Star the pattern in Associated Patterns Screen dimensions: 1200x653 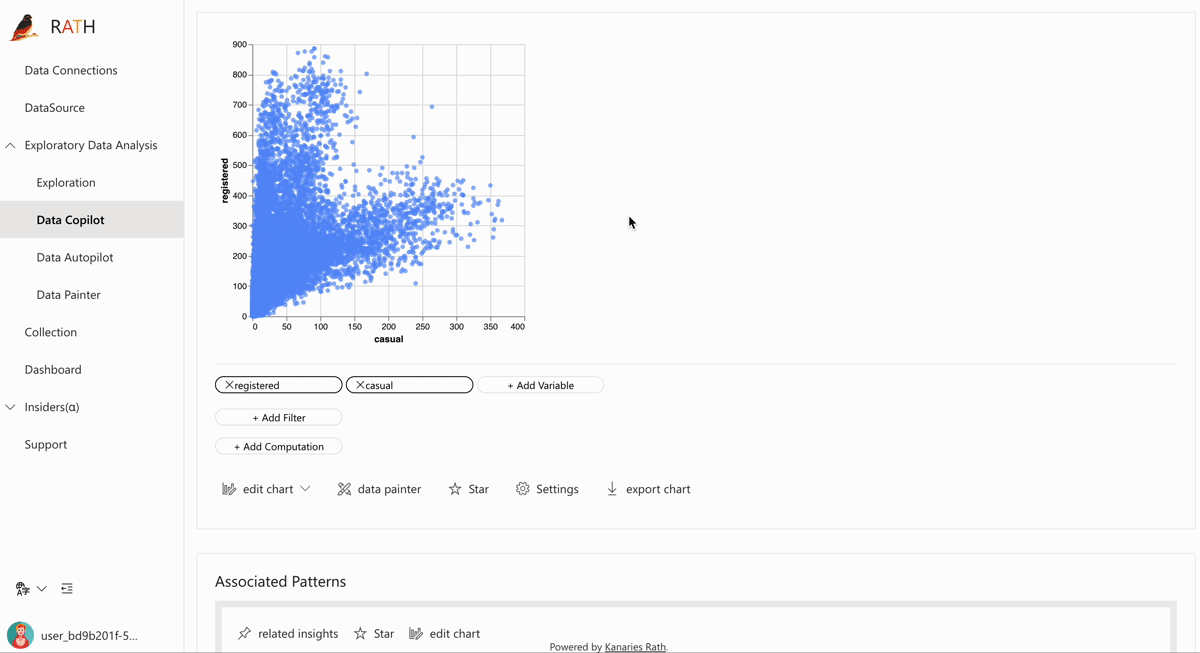pyautogui.click(x=373, y=633)
